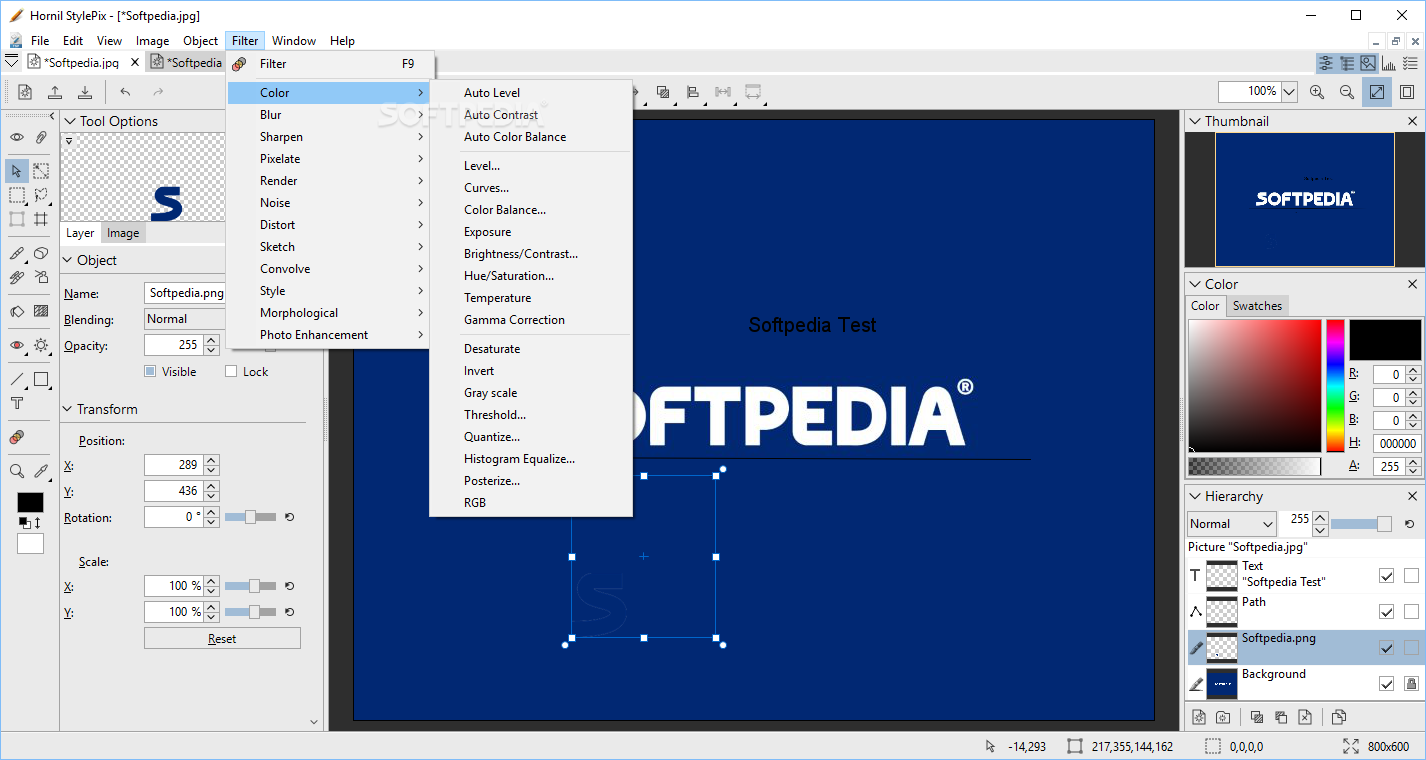Screen dimensions: 1426x760
Task: Hide the Text "Softpedia Test" layer
Action: click(1386, 576)
